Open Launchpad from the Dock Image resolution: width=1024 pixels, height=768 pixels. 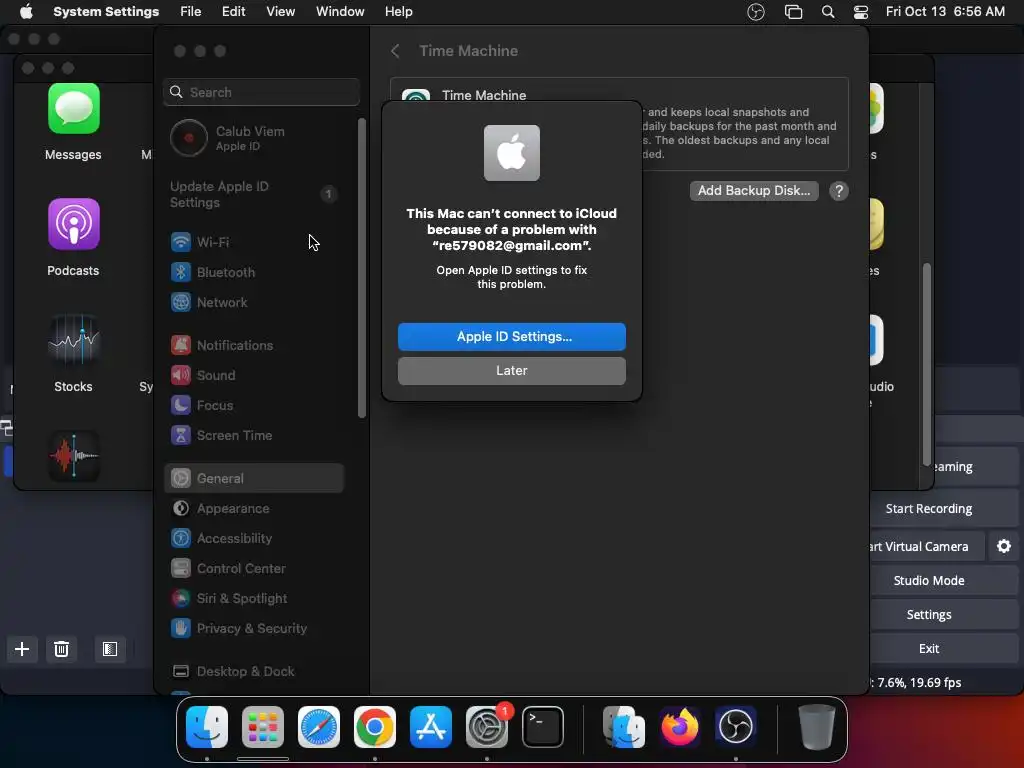pyautogui.click(x=263, y=727)
